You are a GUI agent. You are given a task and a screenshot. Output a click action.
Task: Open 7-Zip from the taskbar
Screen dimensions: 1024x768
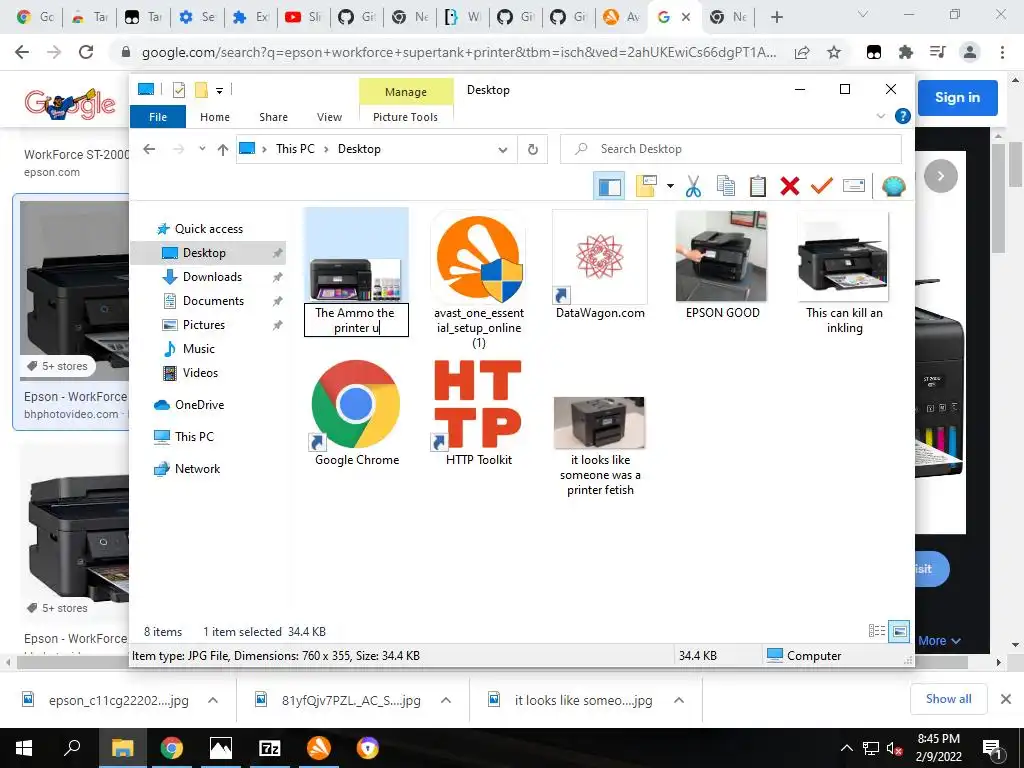click(270, 748)
